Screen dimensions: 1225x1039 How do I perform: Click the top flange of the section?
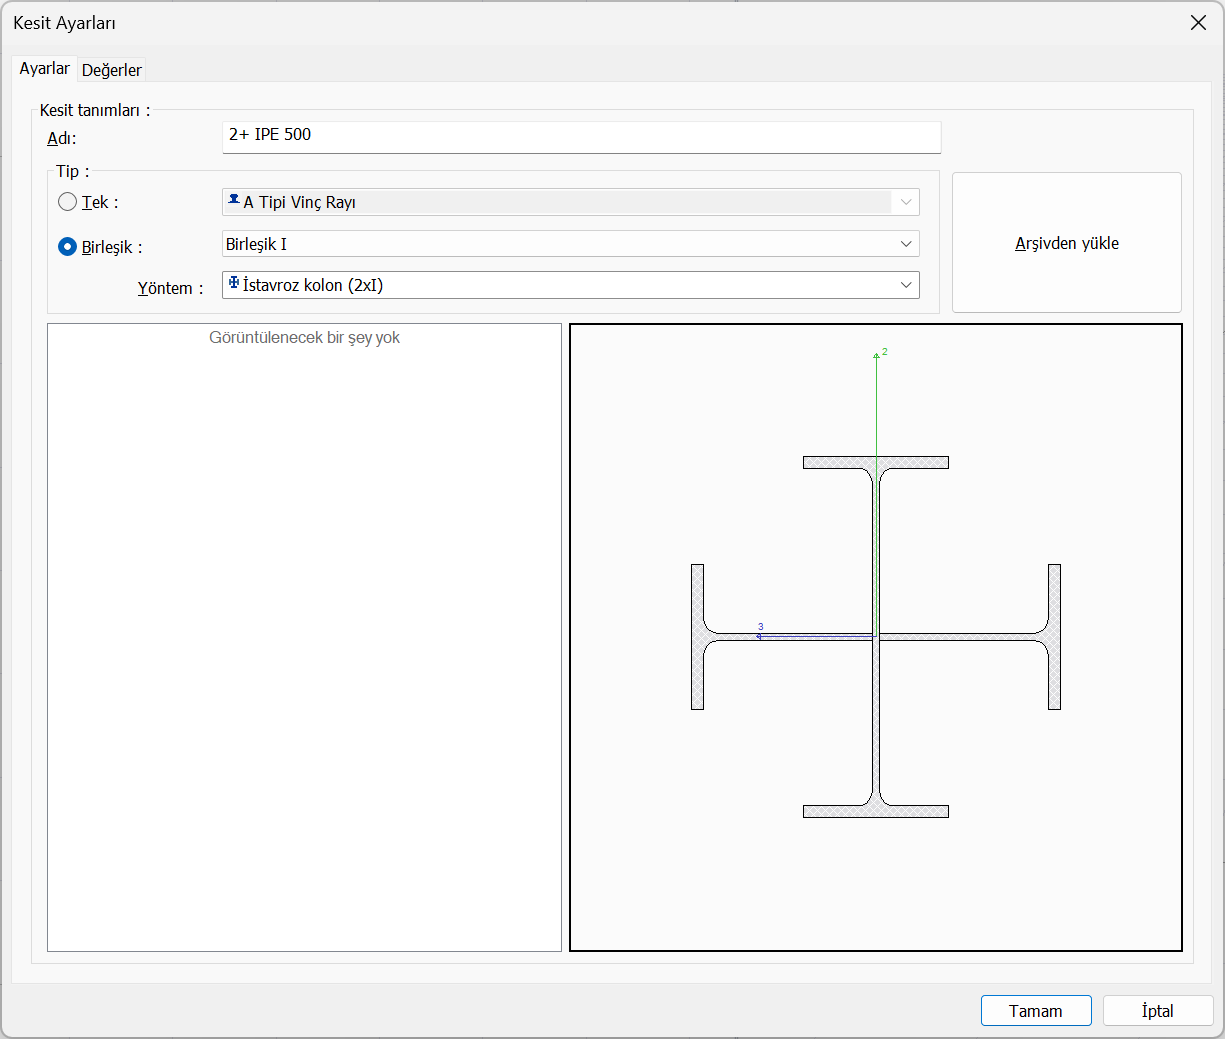[x=875, y=462]
